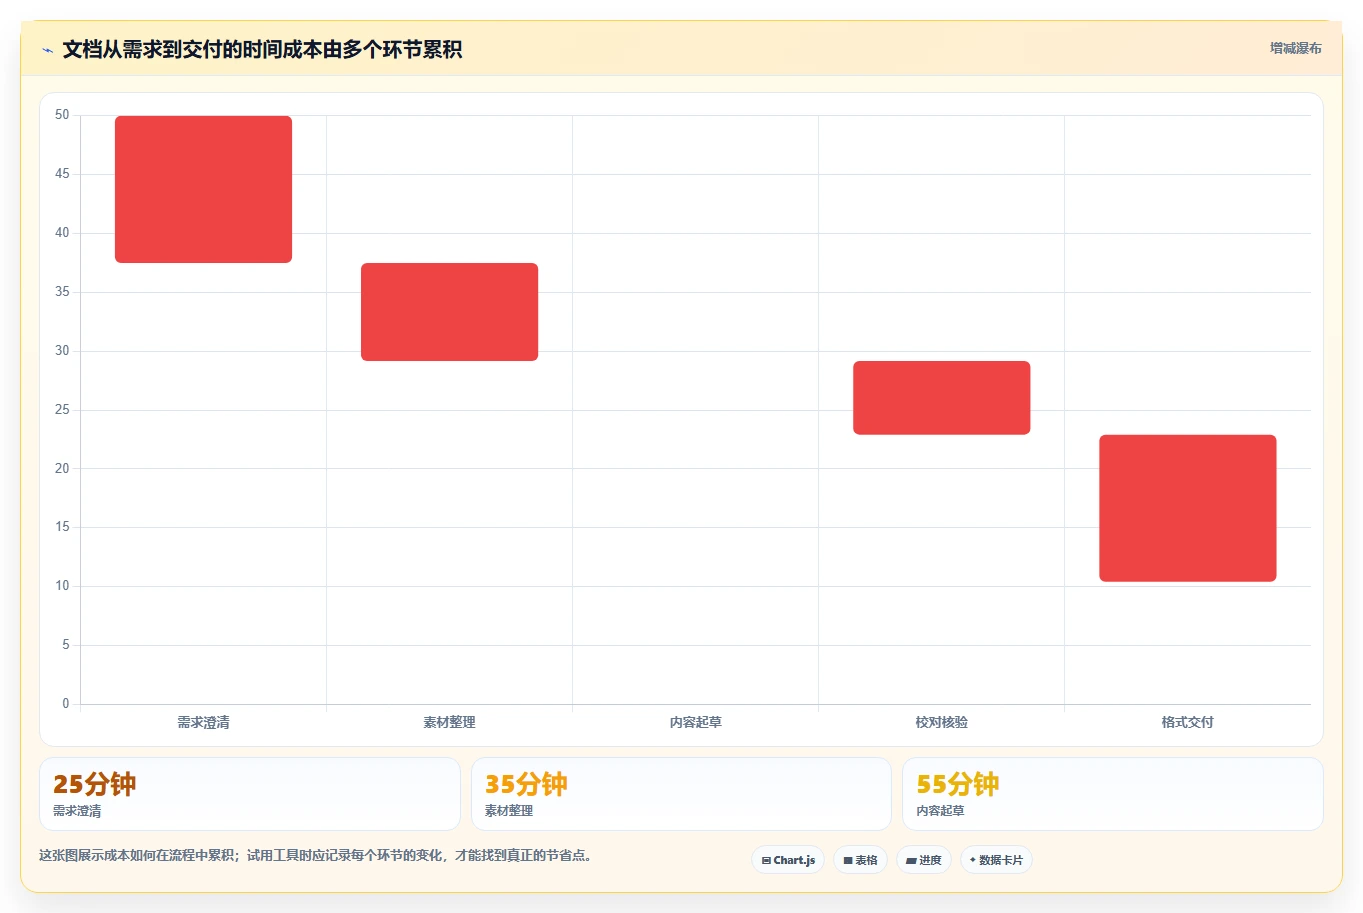Click the 内容起草 x-axis label
Screen dimensions: 1363x913
[695, 722]
